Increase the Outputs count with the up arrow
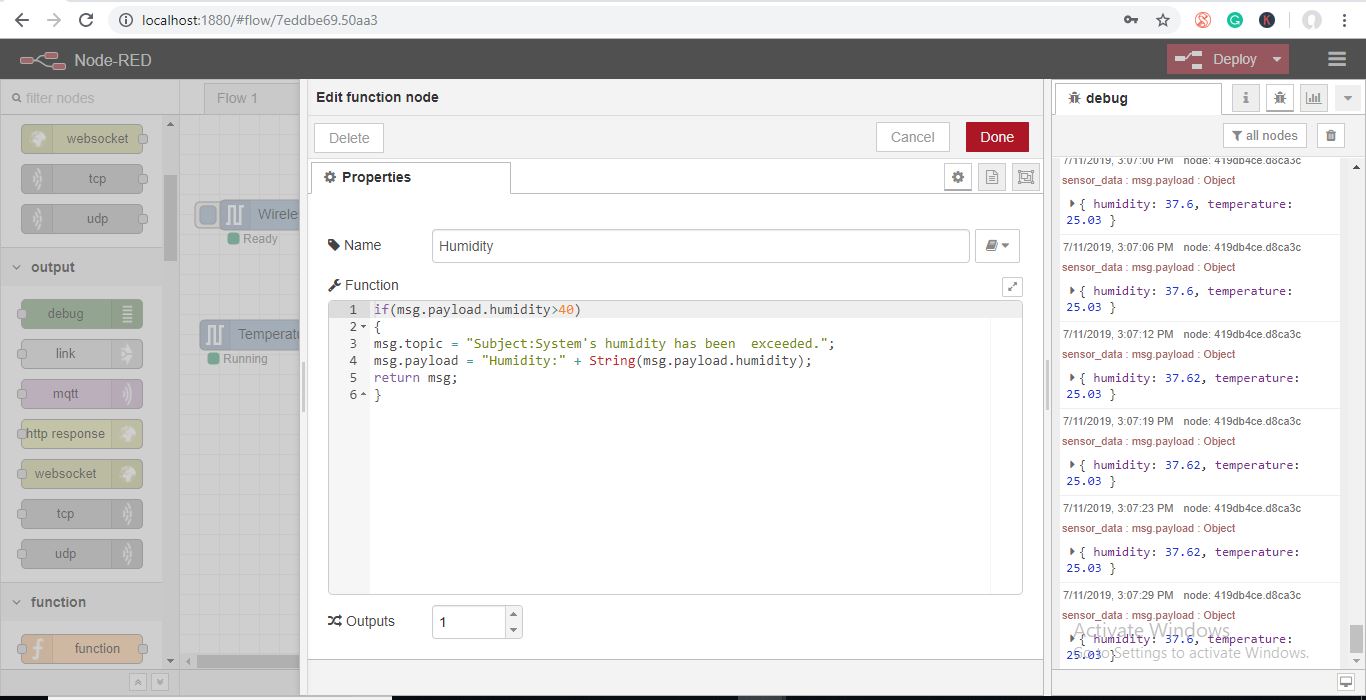1366x700 pixels. click(x=513, y=614)
